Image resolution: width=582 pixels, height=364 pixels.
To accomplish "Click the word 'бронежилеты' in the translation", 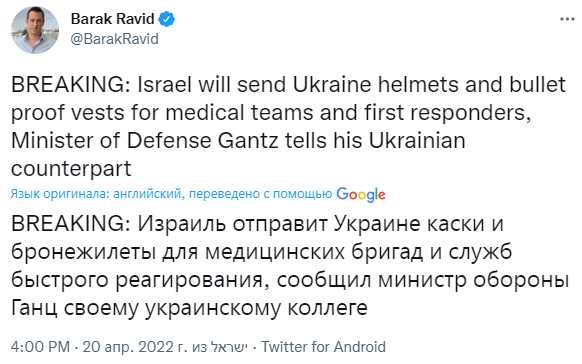I will [x=83, y=252].
